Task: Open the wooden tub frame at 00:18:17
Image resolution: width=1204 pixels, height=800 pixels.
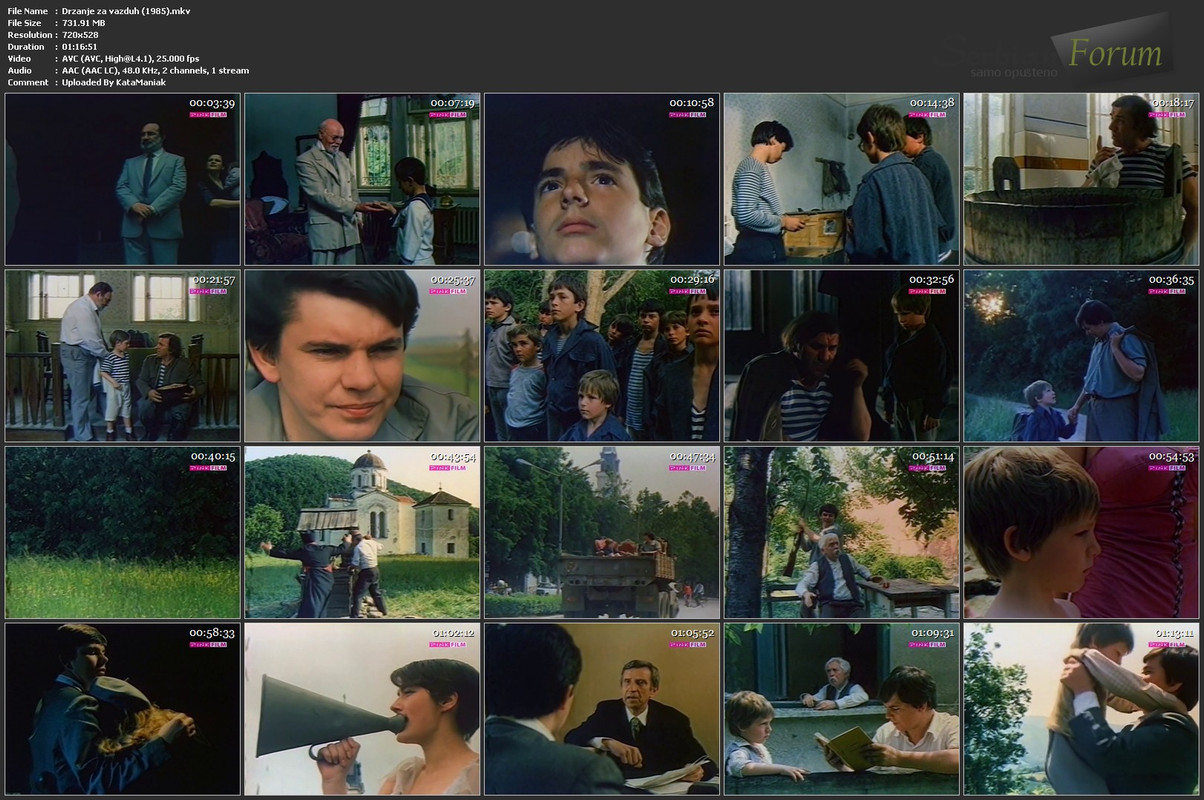Action: pyautogui.click(x=1081, y=180)
